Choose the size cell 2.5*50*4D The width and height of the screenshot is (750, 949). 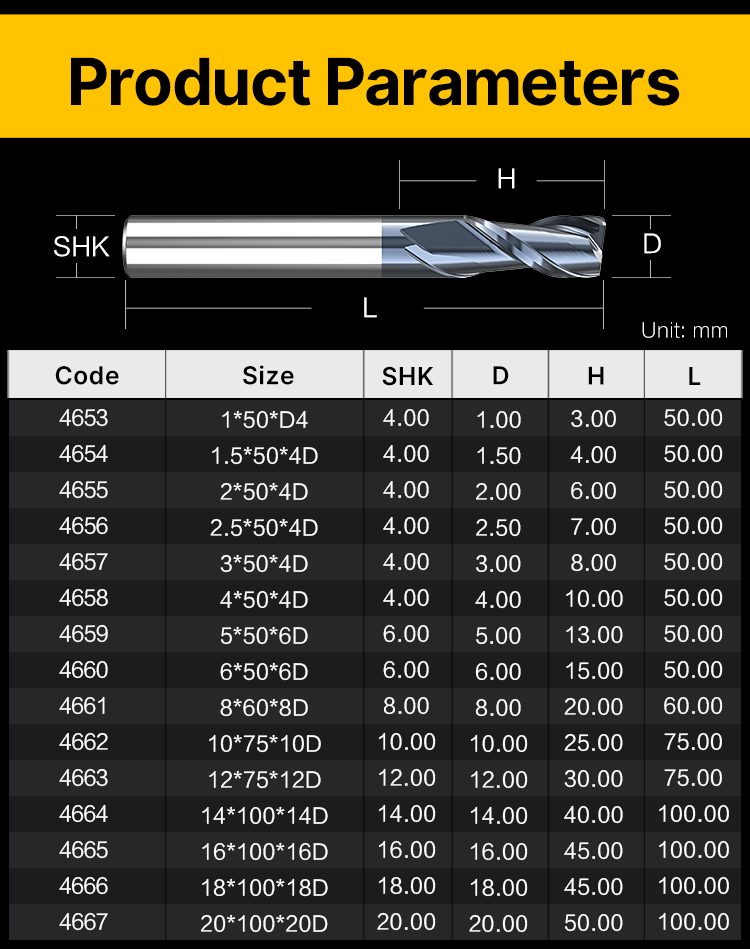264,527
